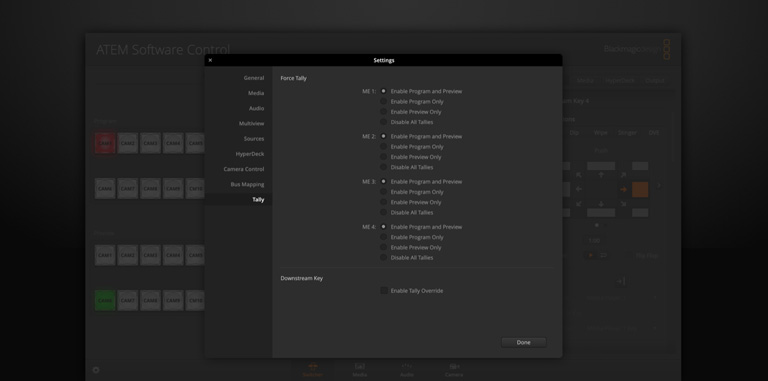Click the green-lit CAM6 Preview button
The image size is (768, 381).
(105, 300)
